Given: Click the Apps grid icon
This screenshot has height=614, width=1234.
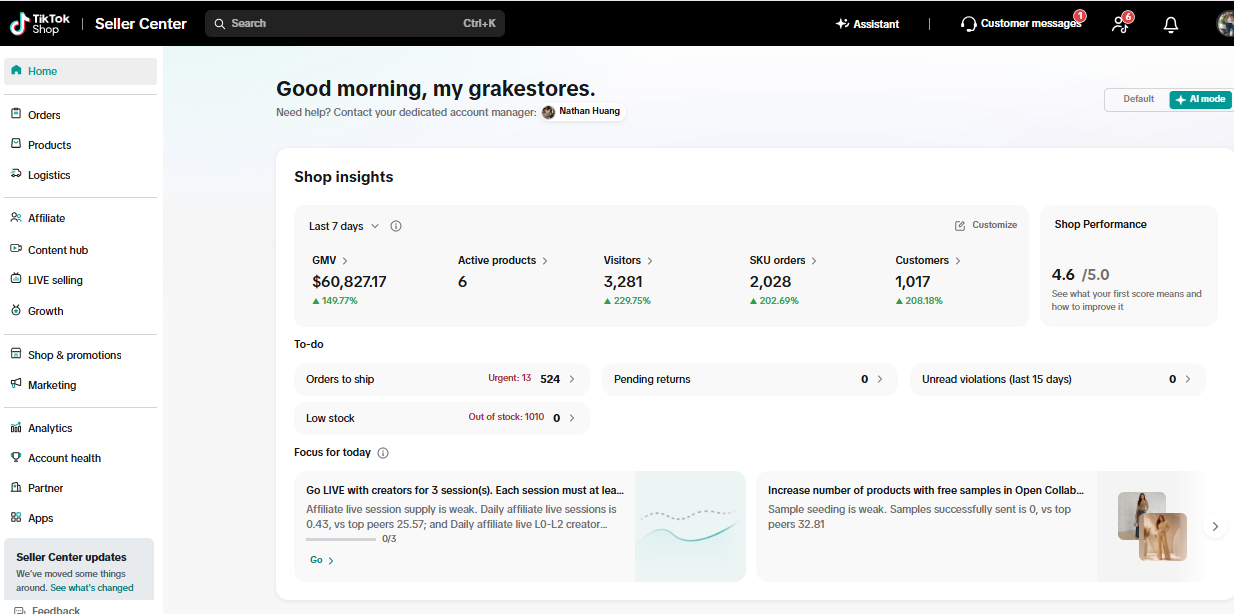Looking at the screenshot, I should click(16, 518).
